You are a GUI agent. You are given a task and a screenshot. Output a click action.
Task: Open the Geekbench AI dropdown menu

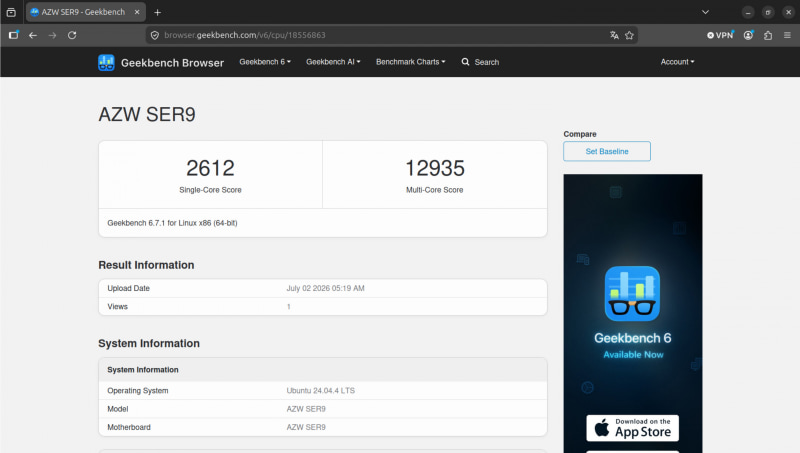click(333, 62)
